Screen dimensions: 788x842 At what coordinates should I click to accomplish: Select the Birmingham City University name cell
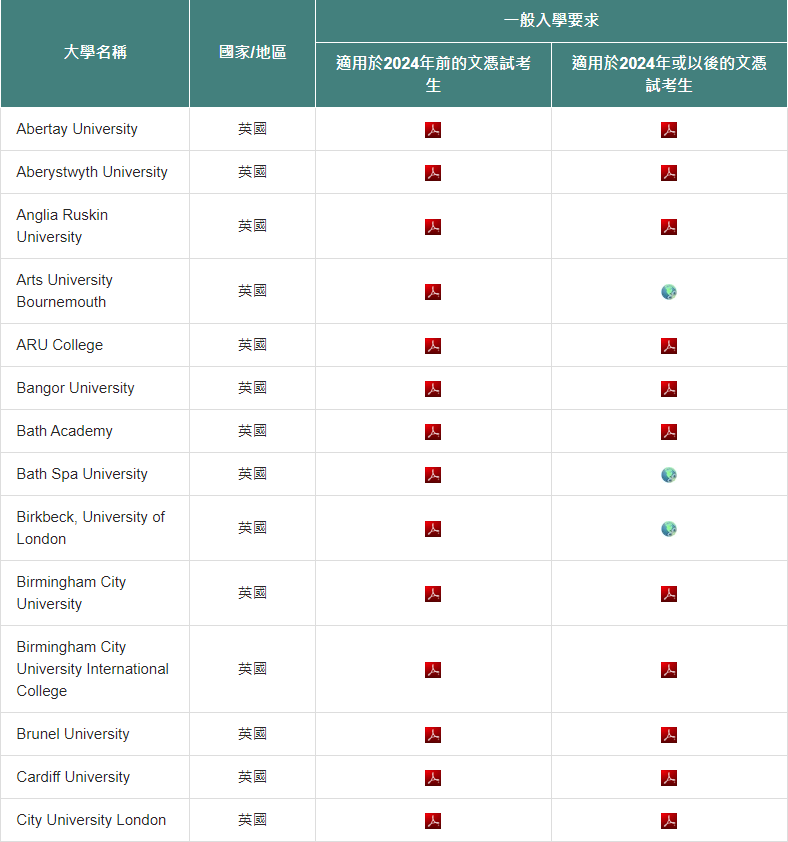(95, 593)
